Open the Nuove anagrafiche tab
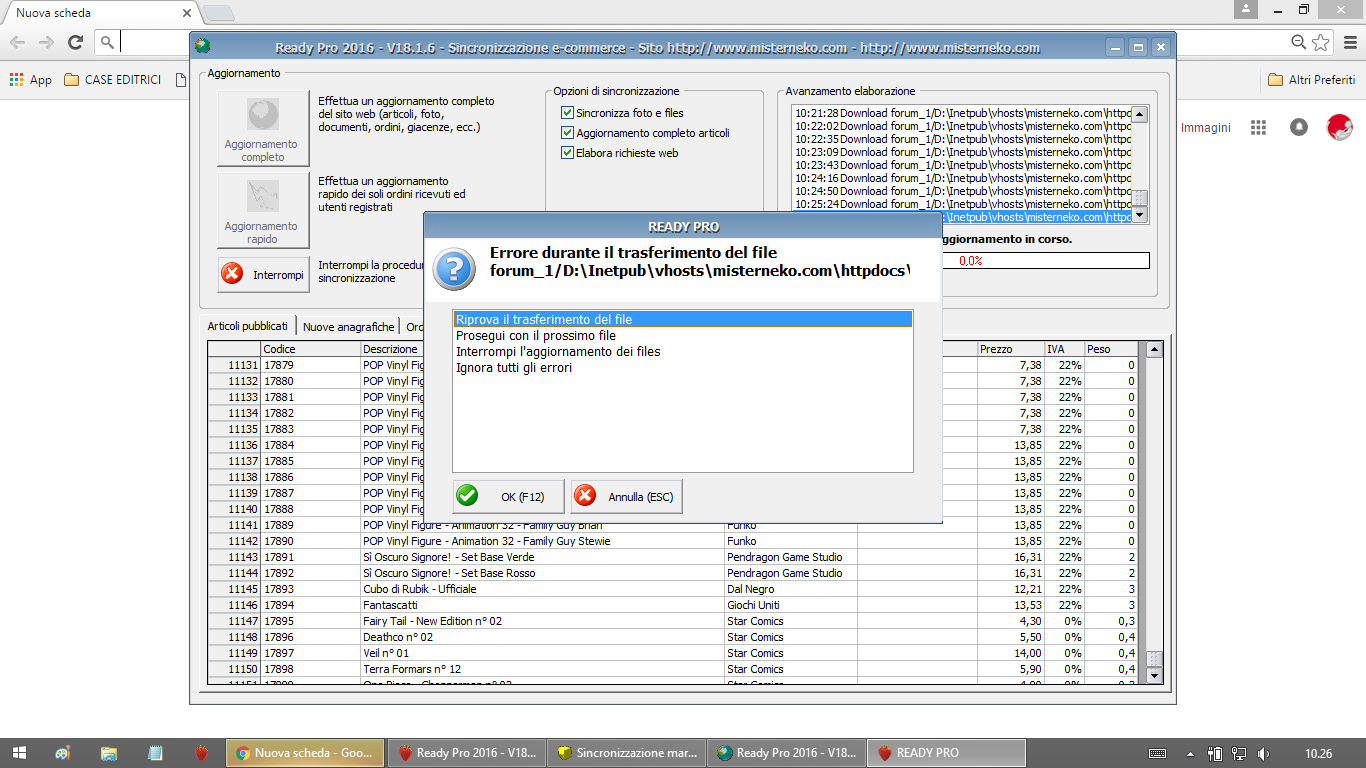Screen dimensions: 1366x768 [348, 327]
